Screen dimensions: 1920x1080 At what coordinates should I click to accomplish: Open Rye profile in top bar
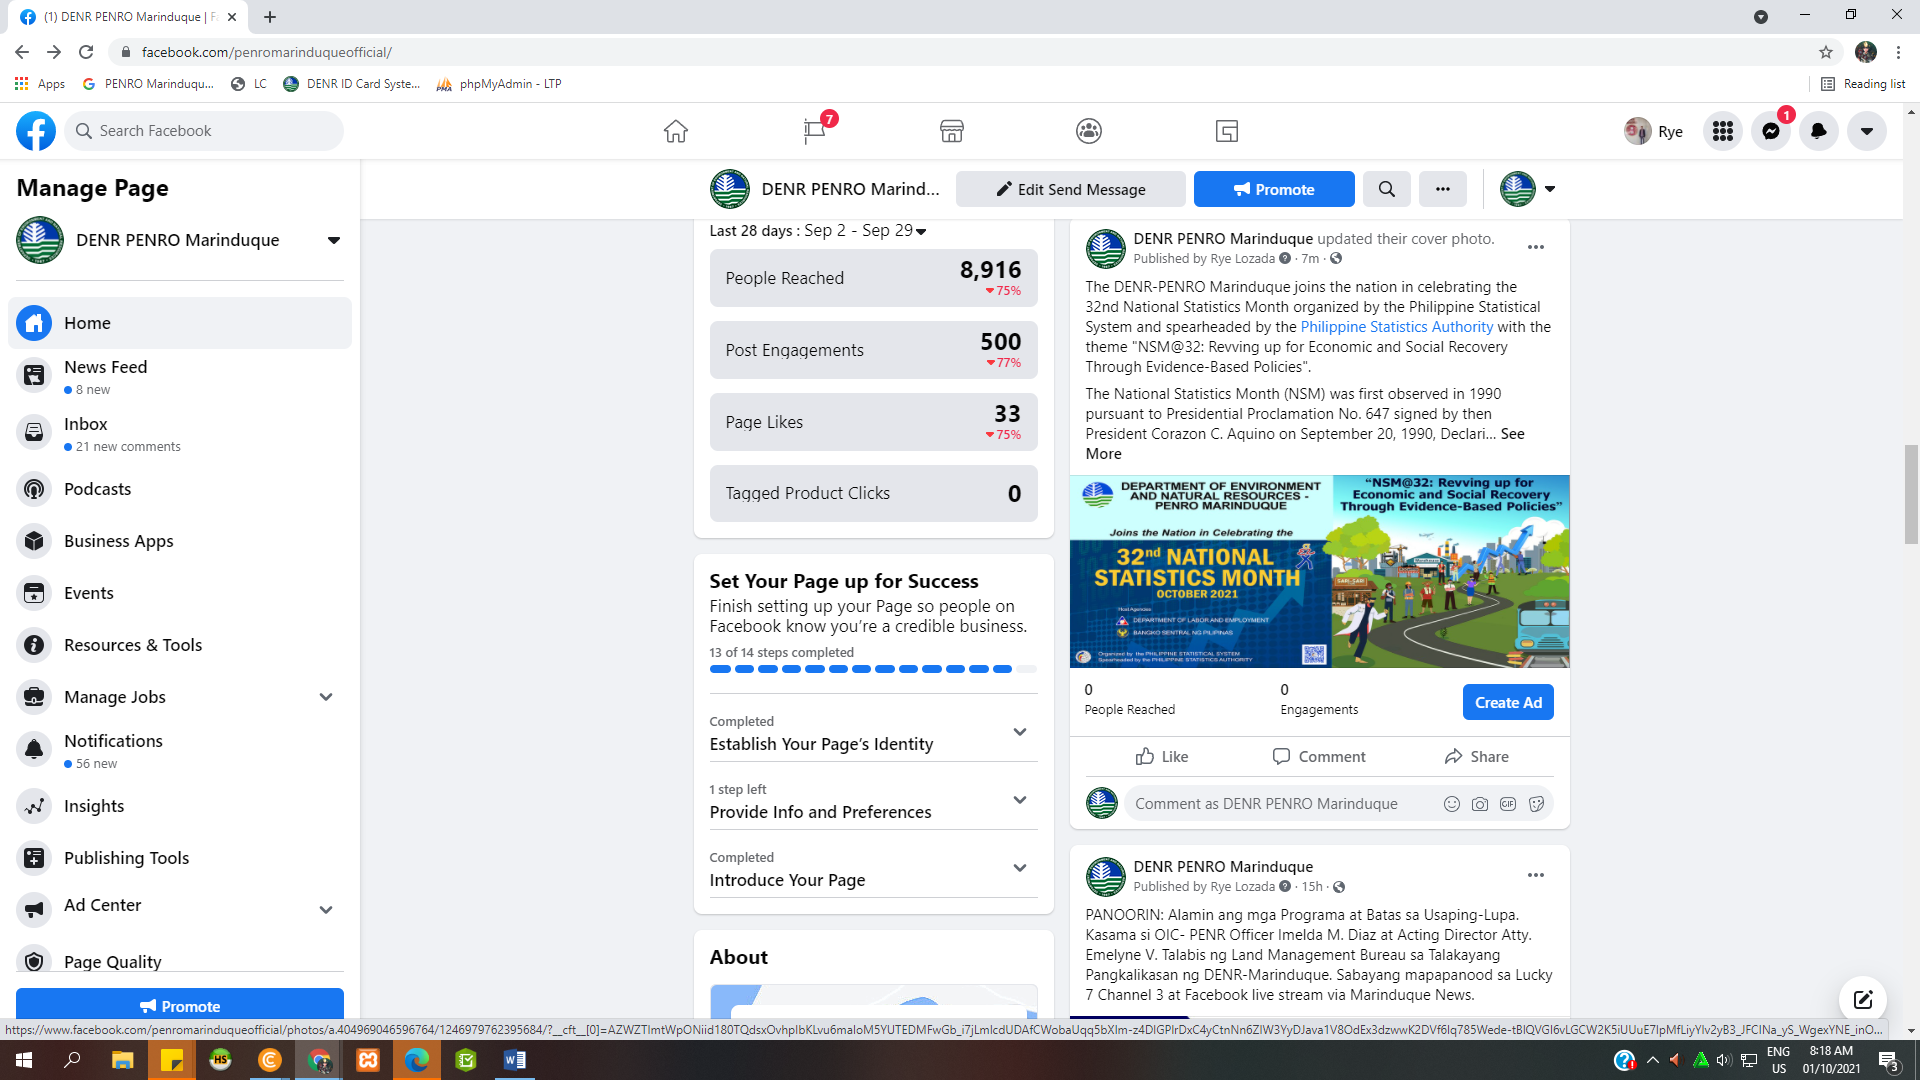1653,131
